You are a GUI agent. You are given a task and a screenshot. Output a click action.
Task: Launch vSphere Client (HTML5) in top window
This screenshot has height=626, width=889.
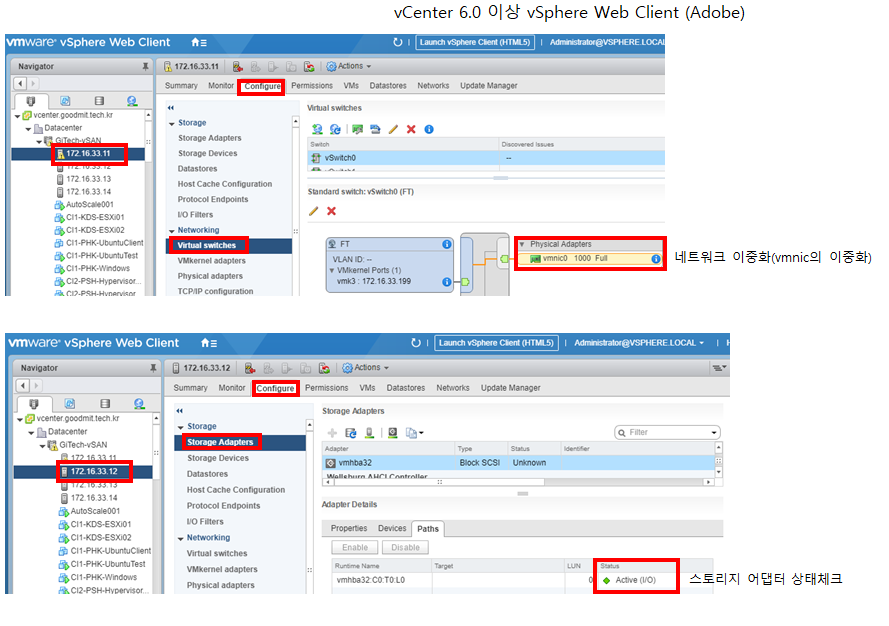pos(475,43)
